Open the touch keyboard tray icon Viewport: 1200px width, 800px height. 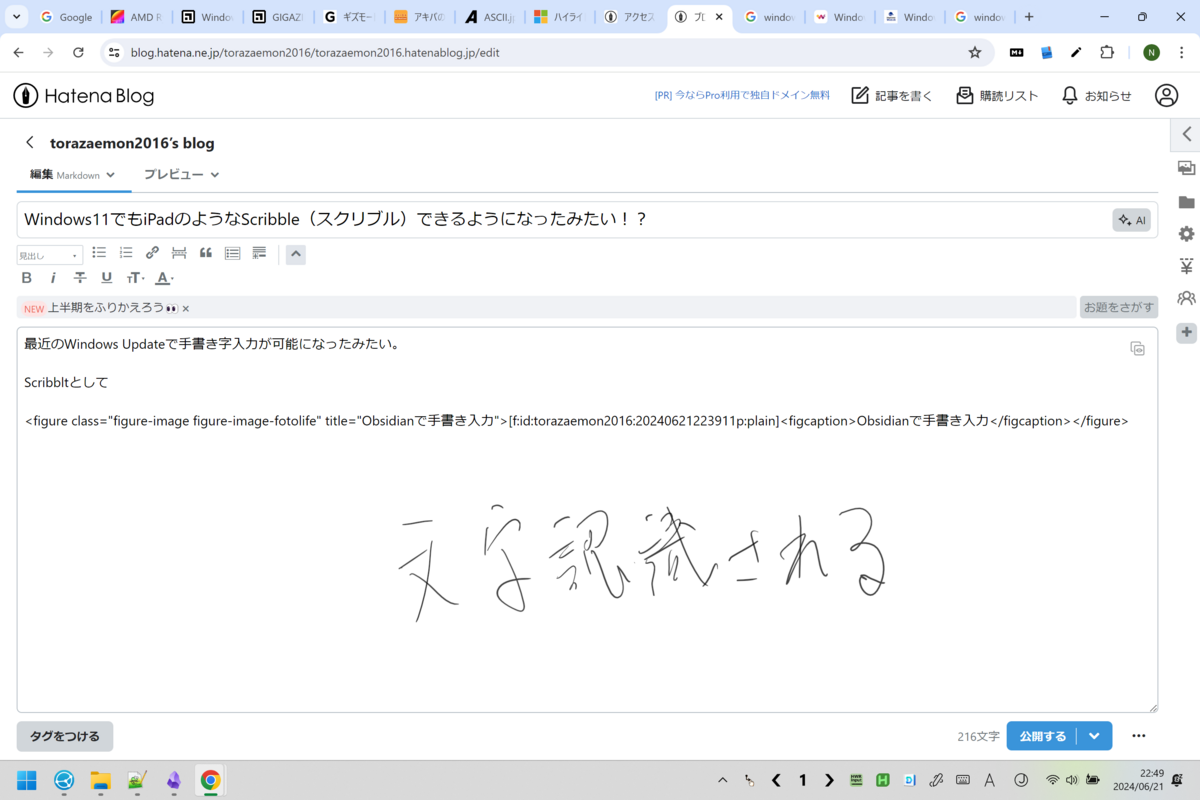point(963,780)
